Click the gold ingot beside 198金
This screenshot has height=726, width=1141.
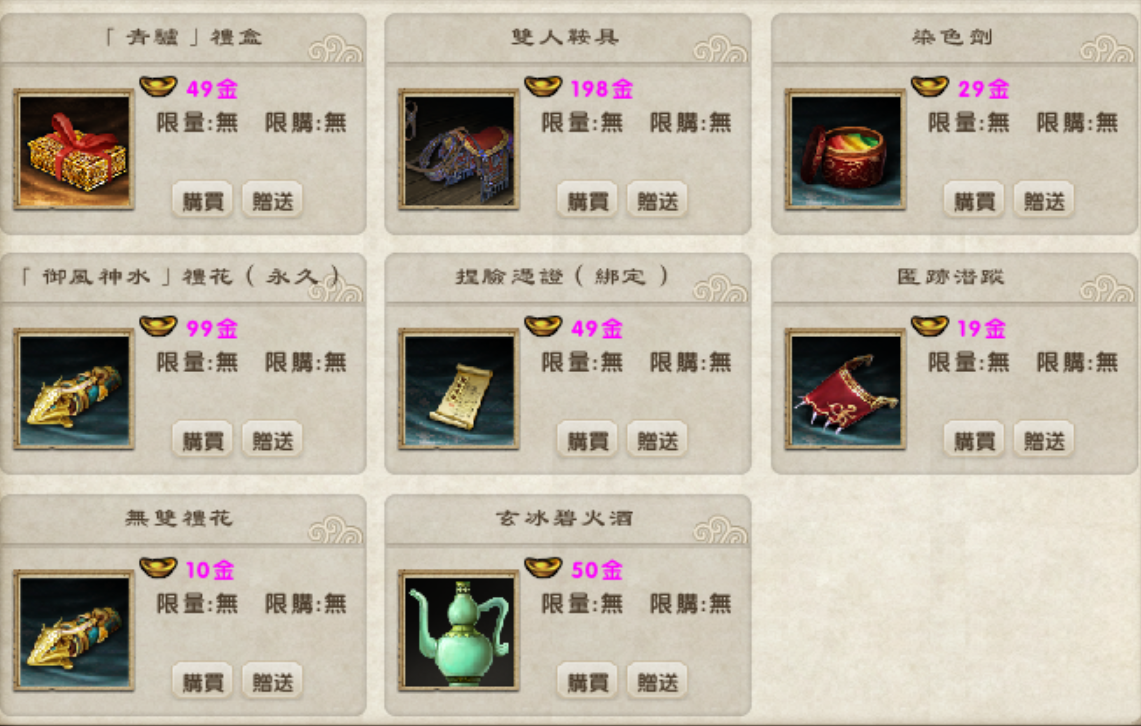[x=543, y=87]
